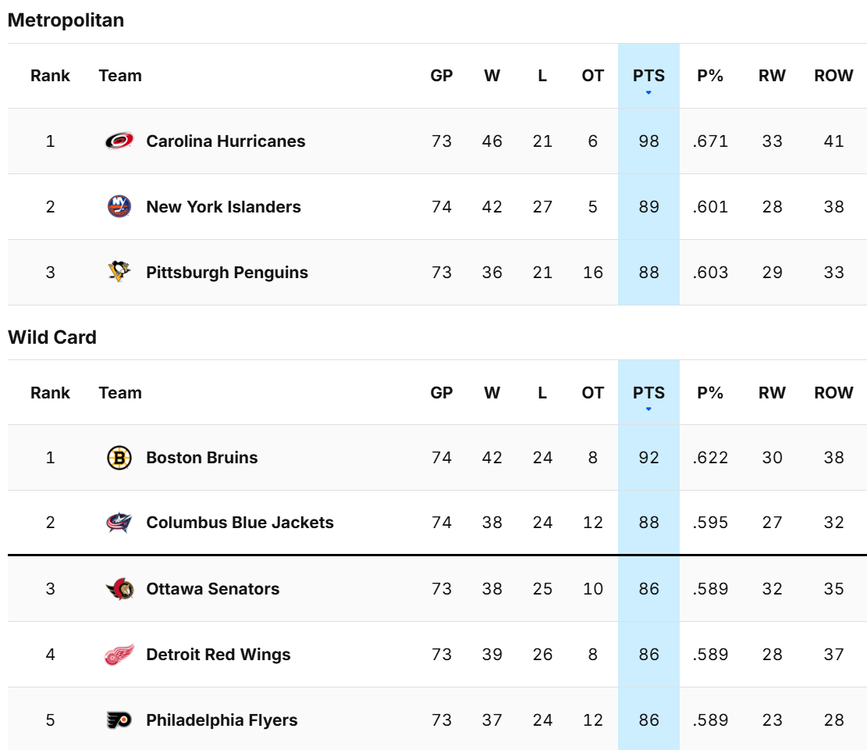Sort Wild Card table by W column

click(492, 393)
